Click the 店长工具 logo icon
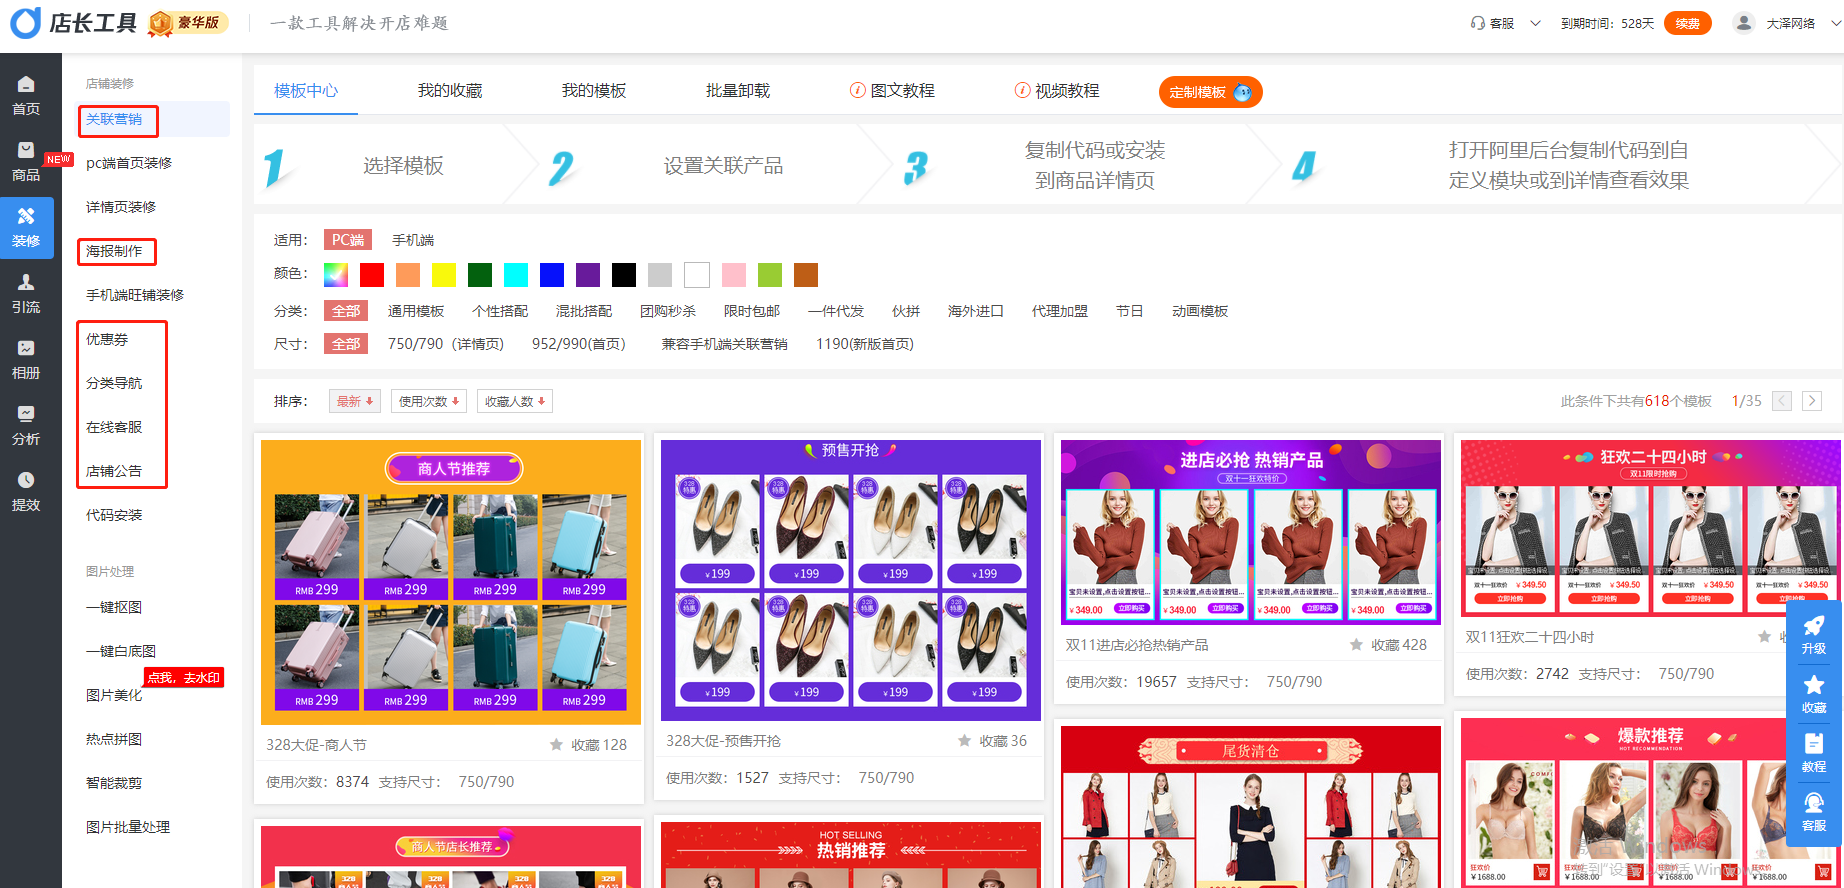The image size is (1844, 888). point(25,22)
